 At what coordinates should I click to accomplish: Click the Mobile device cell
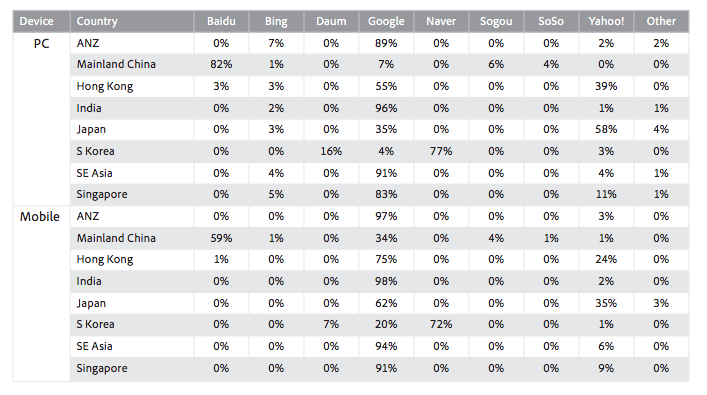pyautogui.click(x=40, y=216)
